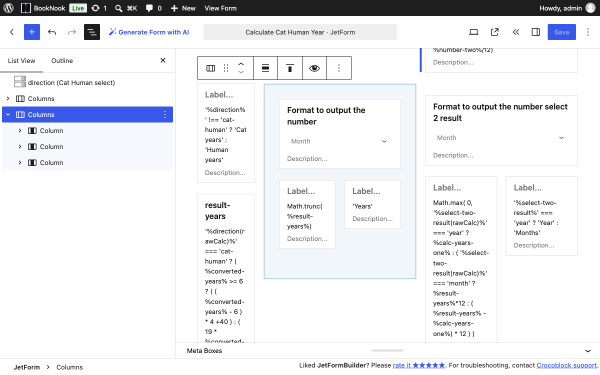Open the number select 2 result dropdown
This screenshot has height=375, width=600.
point(501,138)
